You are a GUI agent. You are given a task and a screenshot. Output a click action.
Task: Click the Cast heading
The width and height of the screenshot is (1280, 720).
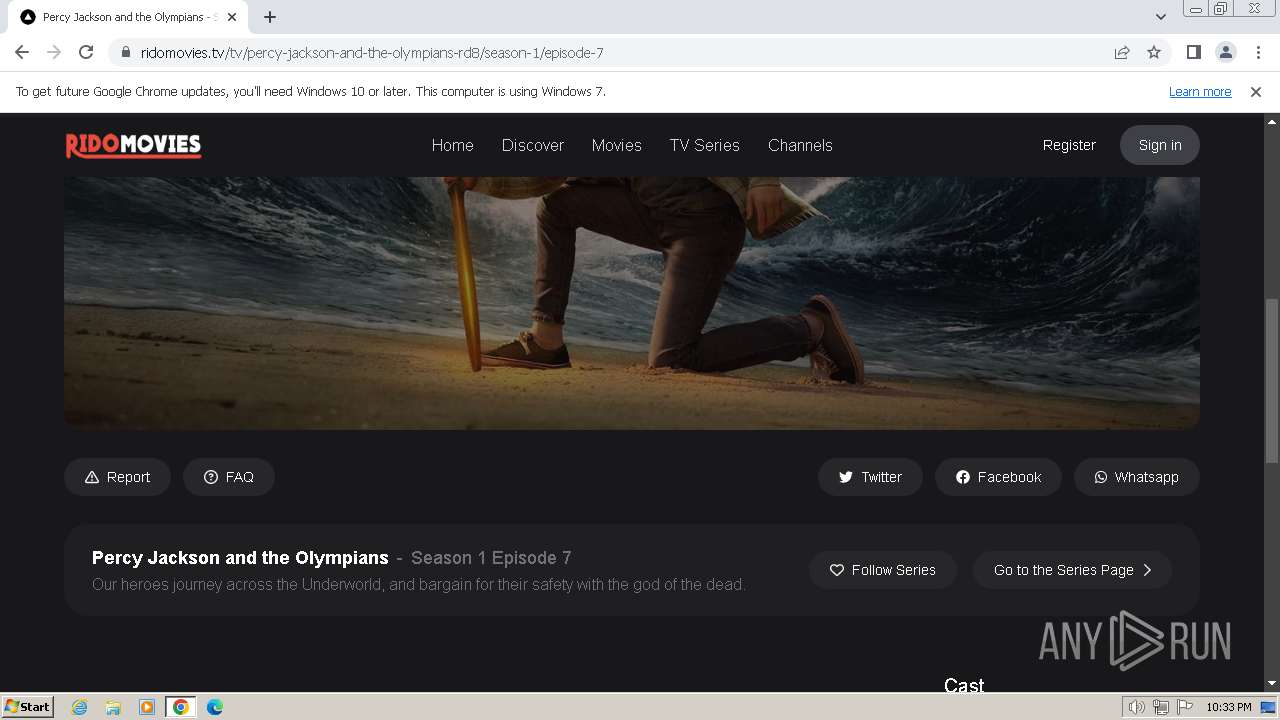click(964, 685)
